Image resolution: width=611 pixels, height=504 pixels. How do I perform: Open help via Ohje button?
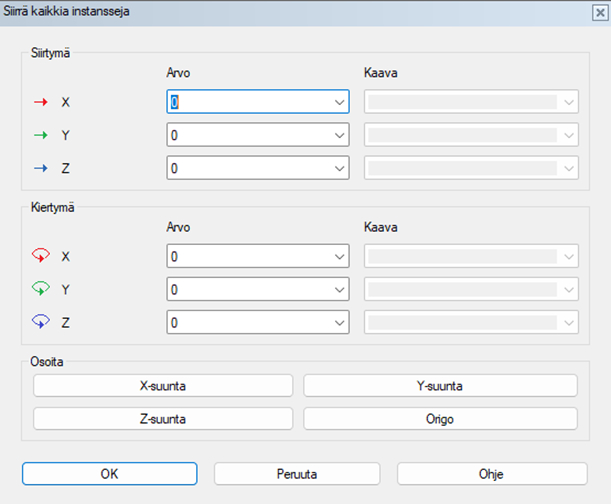click(489, 473)
